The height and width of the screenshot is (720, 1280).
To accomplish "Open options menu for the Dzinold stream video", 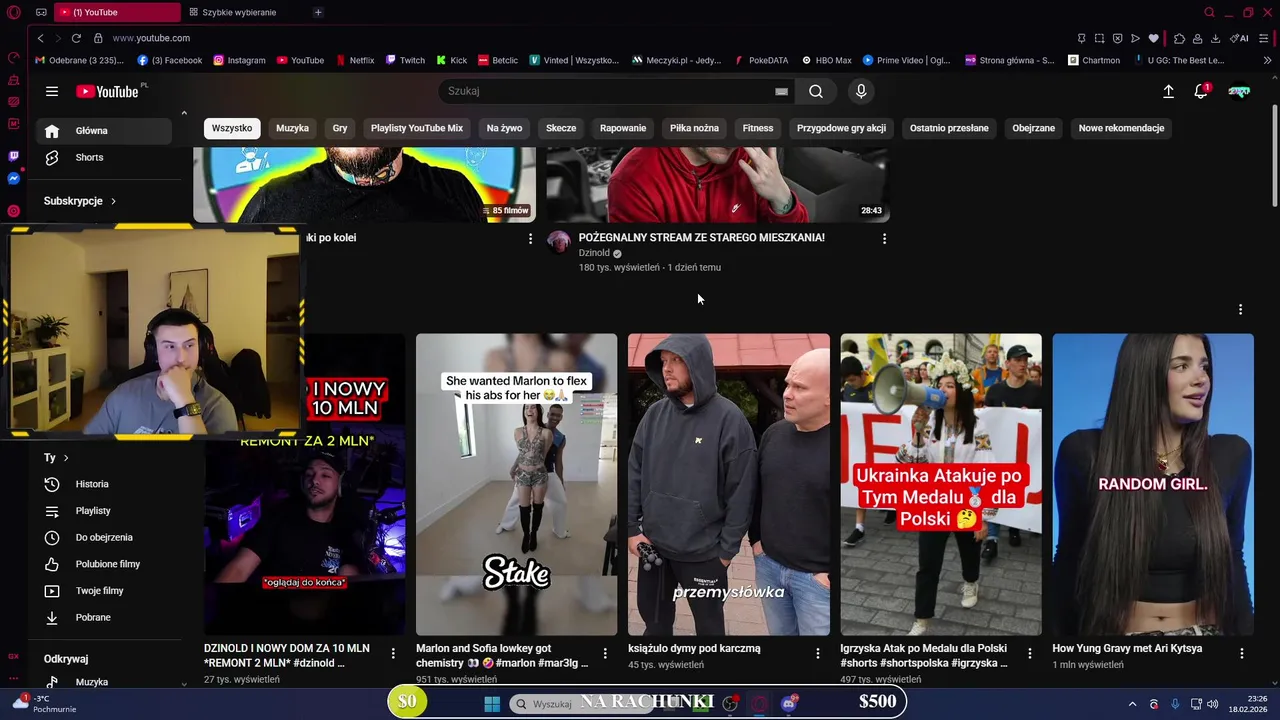I will [x=884, y=239].
